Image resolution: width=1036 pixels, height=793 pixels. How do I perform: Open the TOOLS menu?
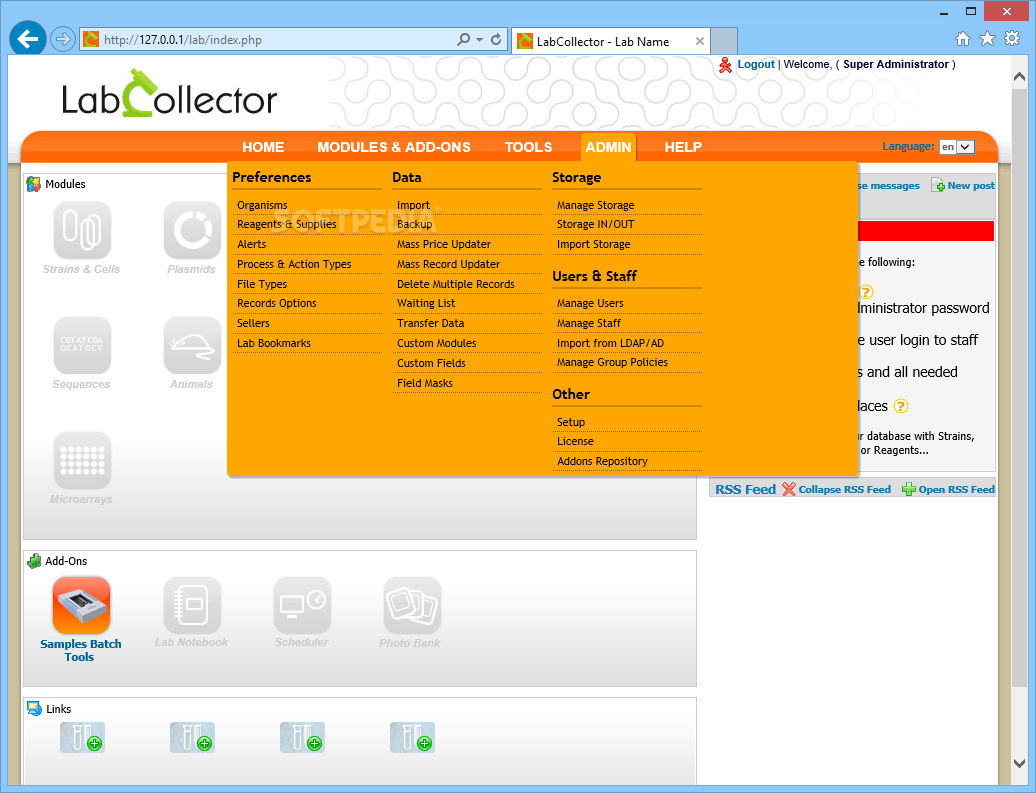click(529, 147)
